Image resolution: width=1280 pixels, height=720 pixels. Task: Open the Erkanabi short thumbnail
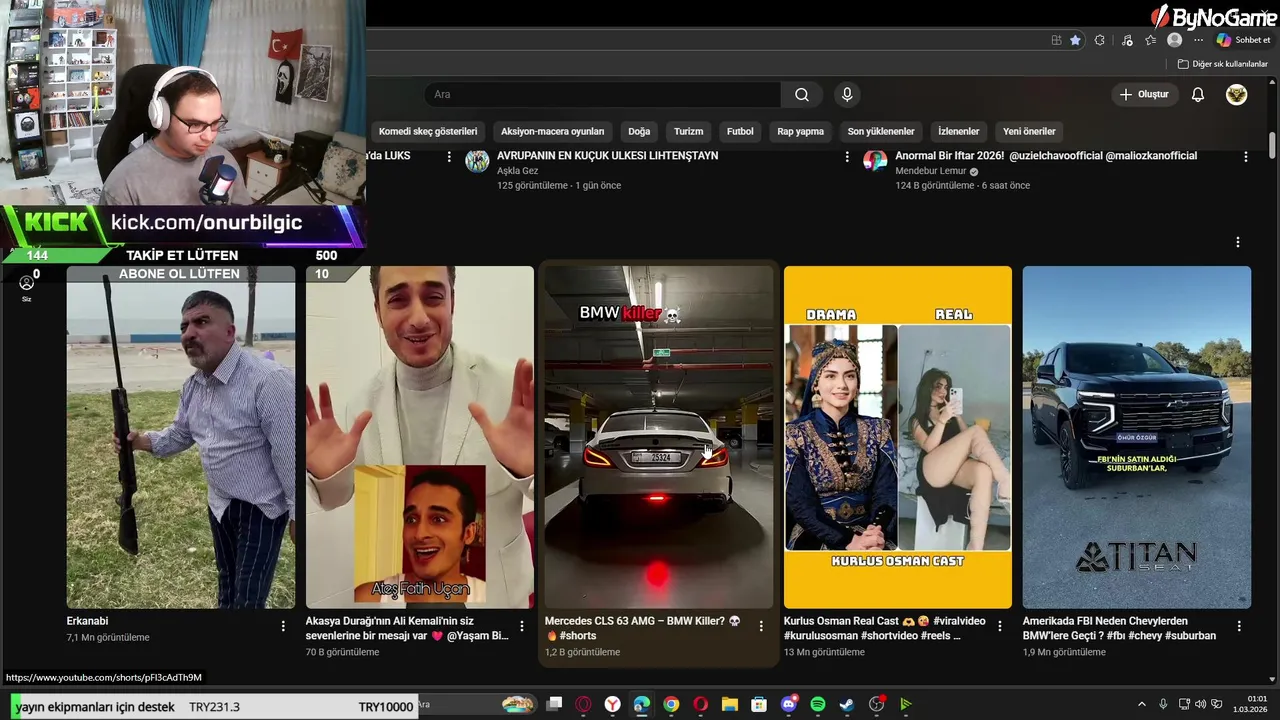(x=181, y=437)
